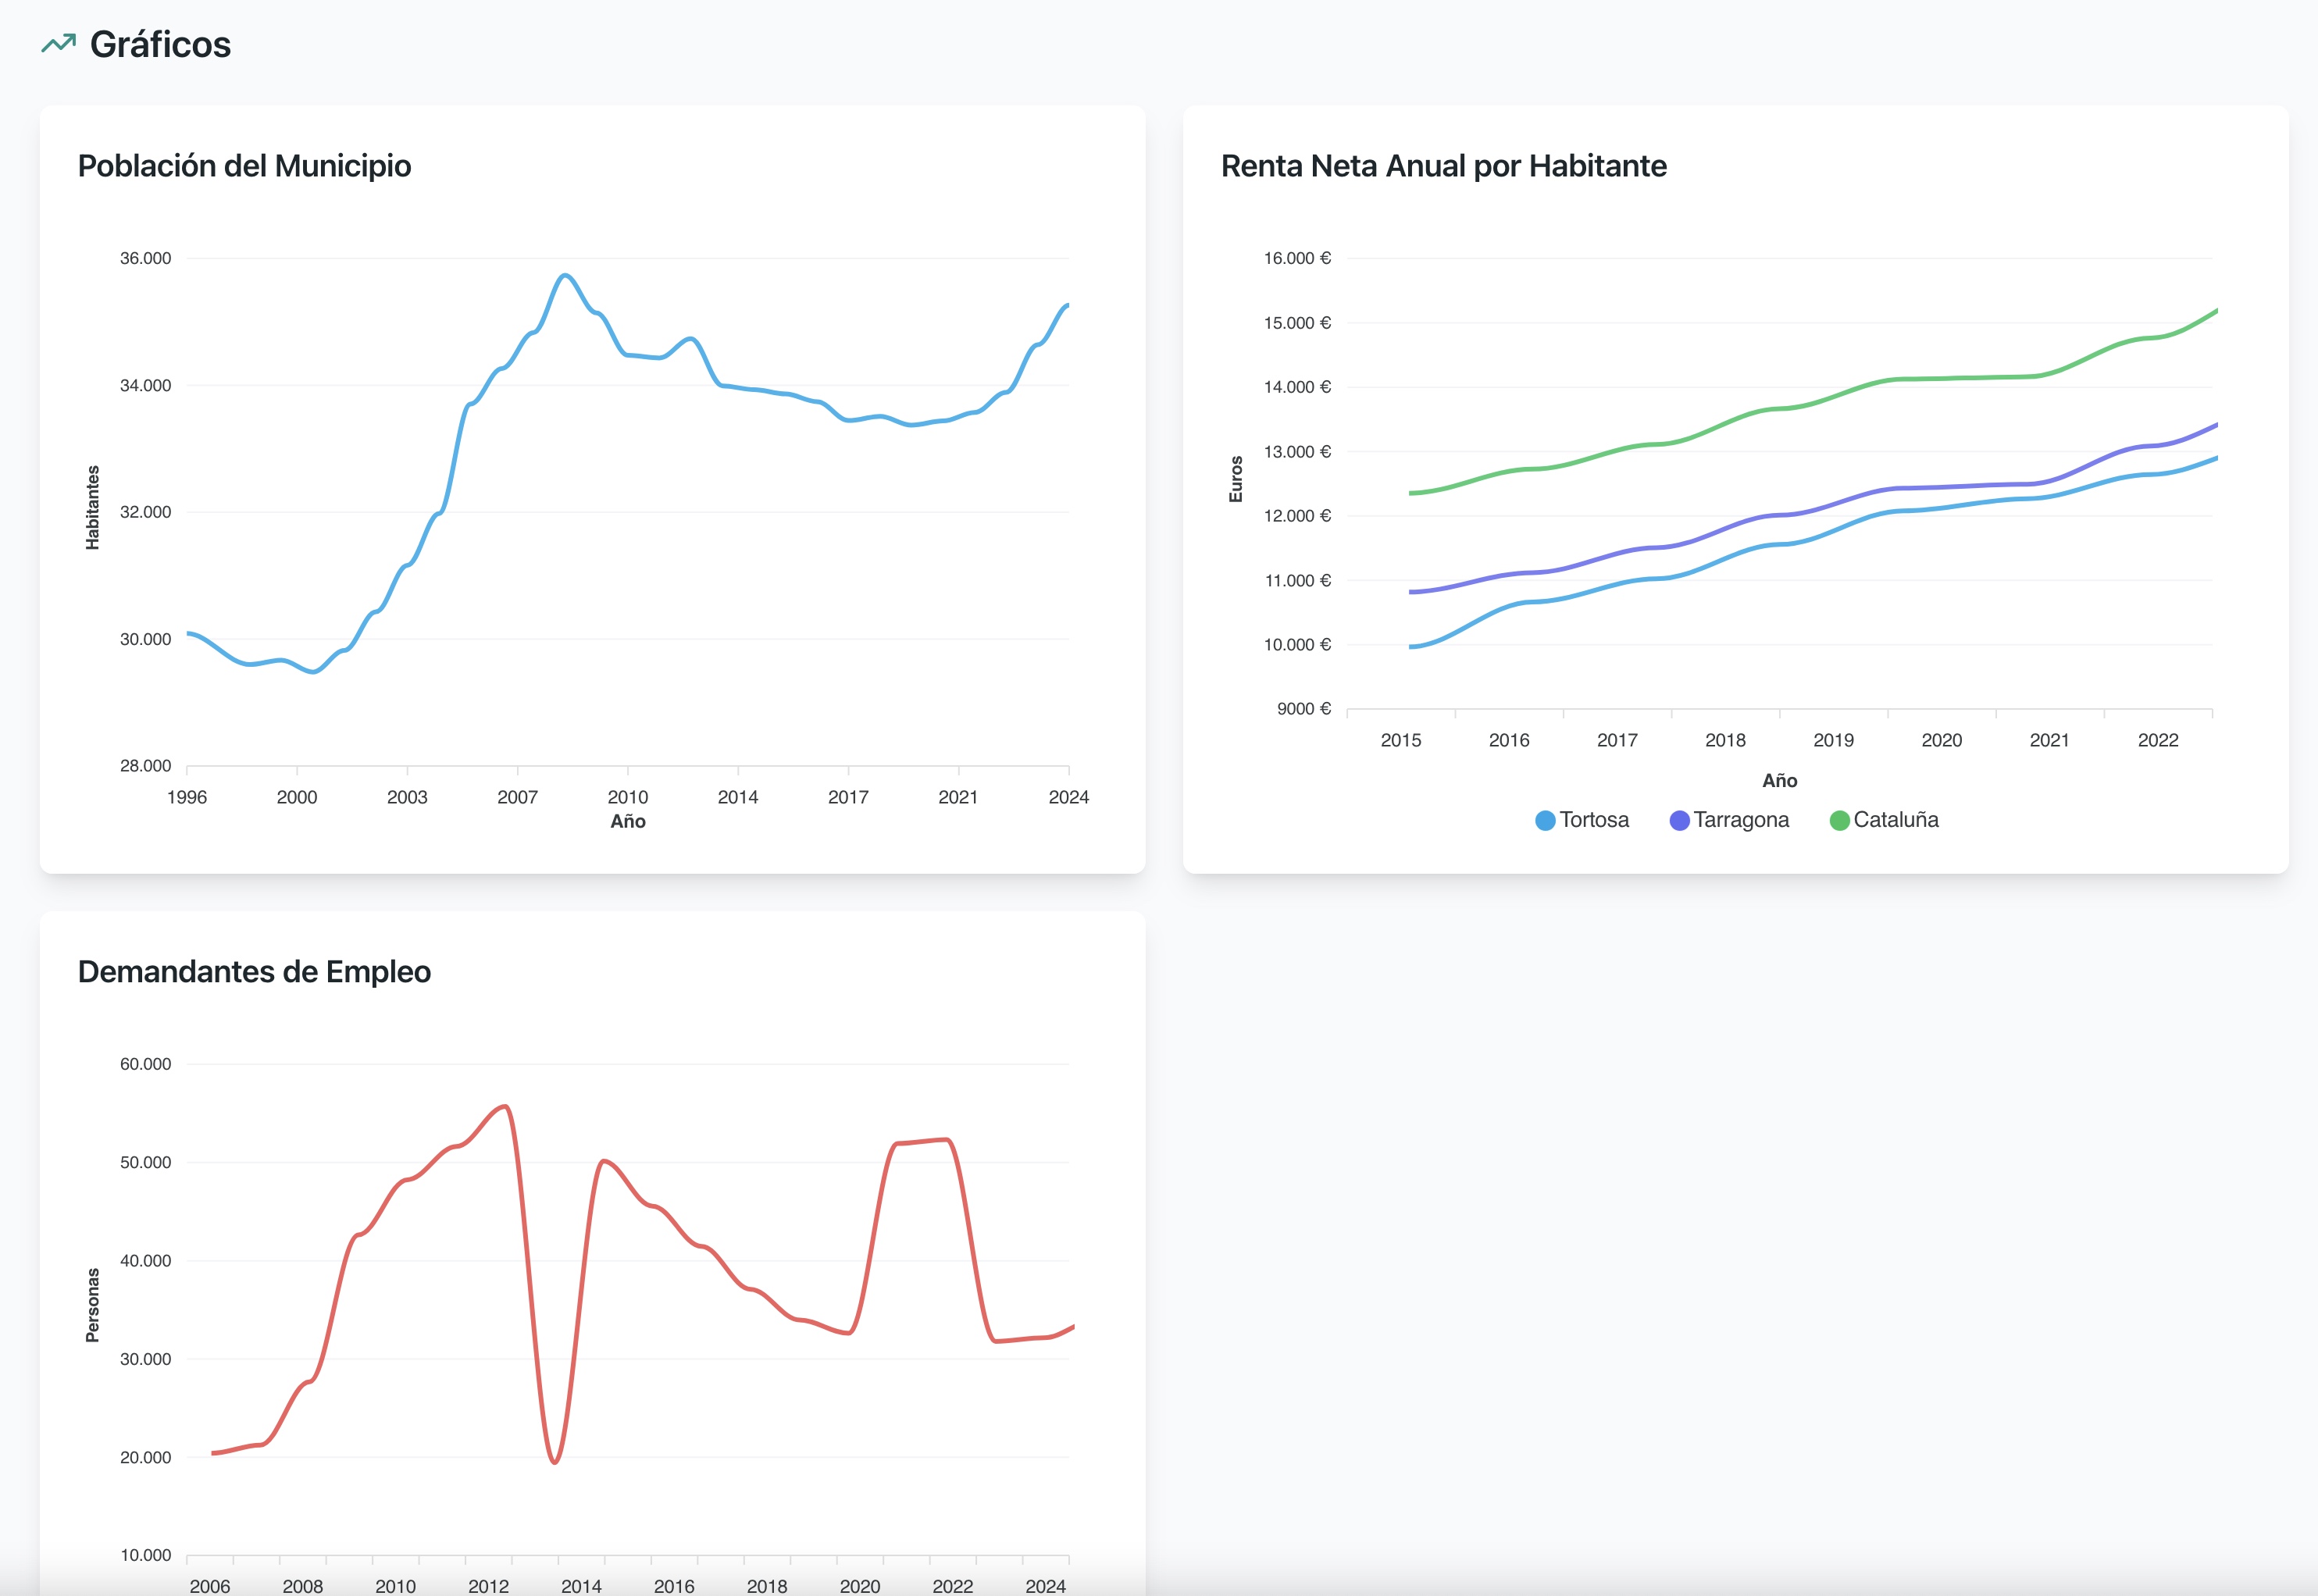Click the Renta Neta Anual por Habitante title
Image resolution: width=2318 pixels, height=1596 pixels.
coord(1442,166)
